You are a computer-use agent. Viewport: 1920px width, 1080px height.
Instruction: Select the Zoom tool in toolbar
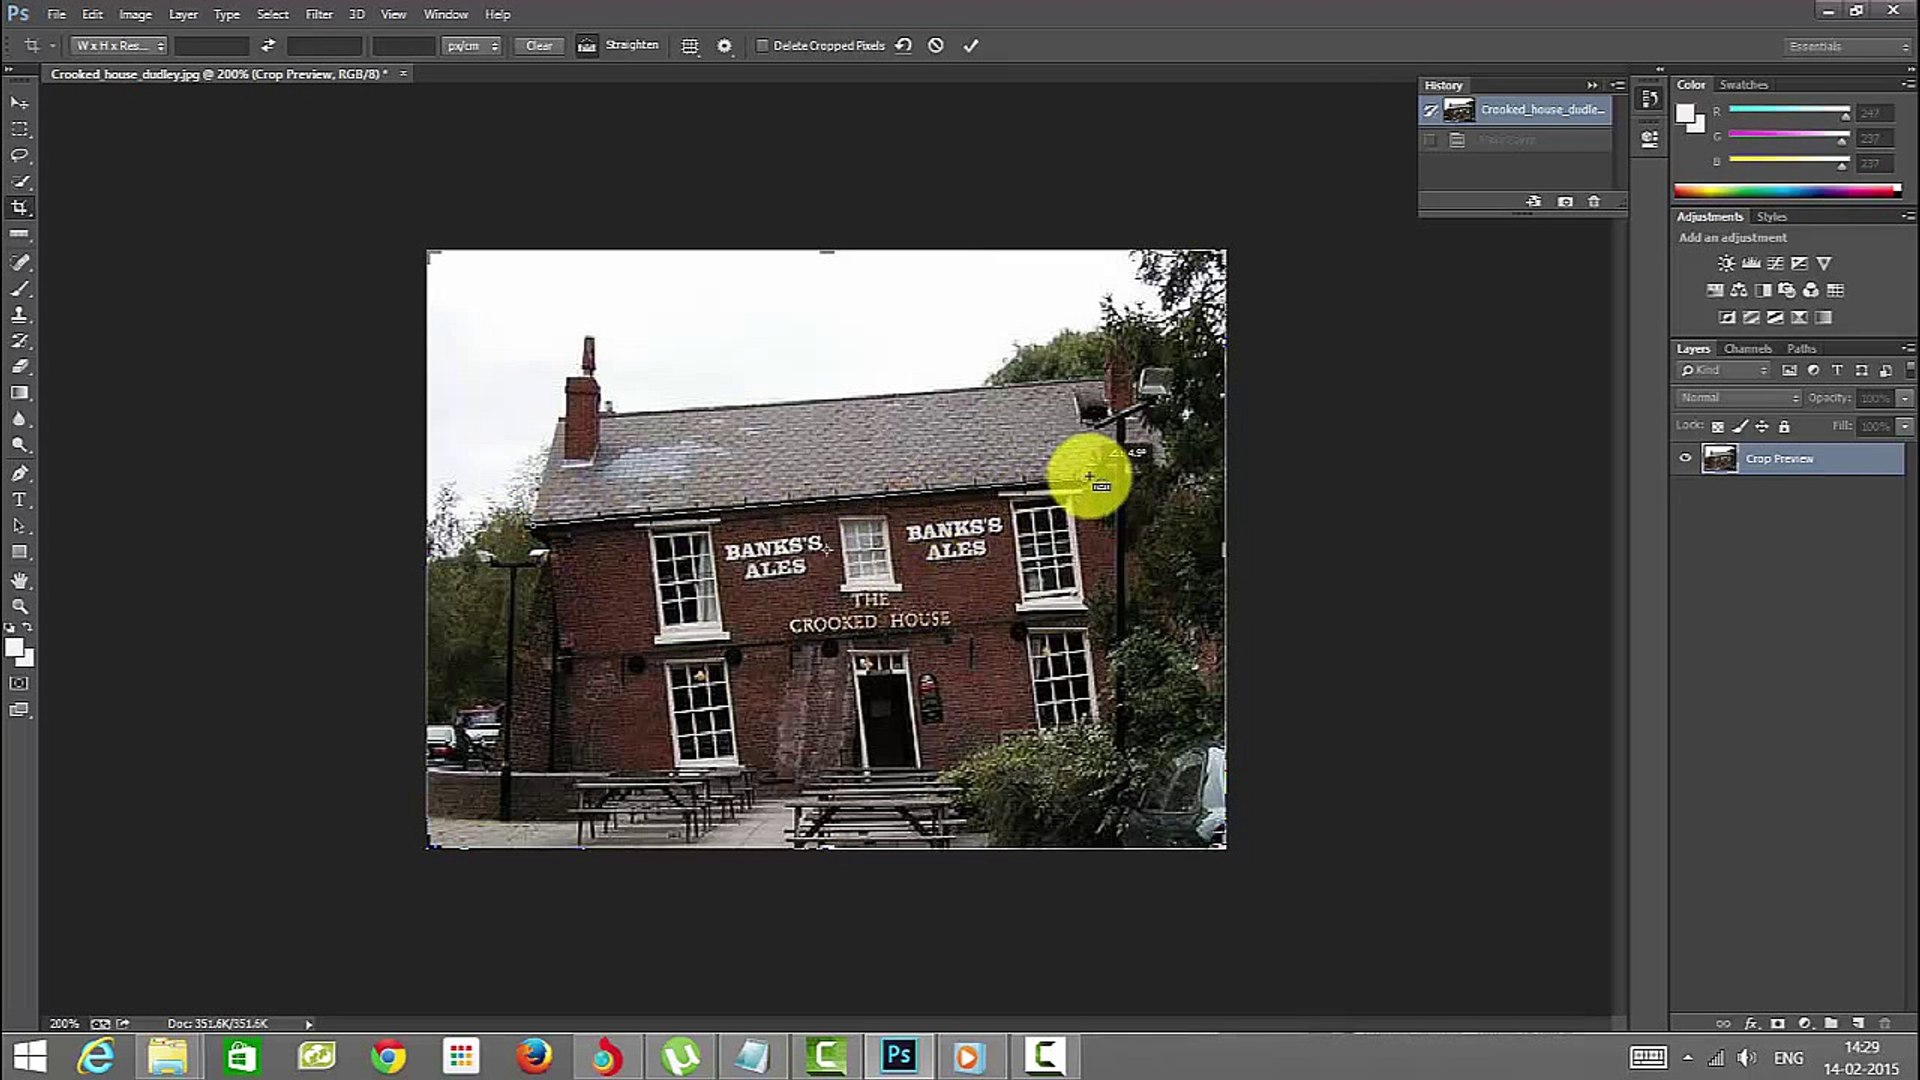19,607
